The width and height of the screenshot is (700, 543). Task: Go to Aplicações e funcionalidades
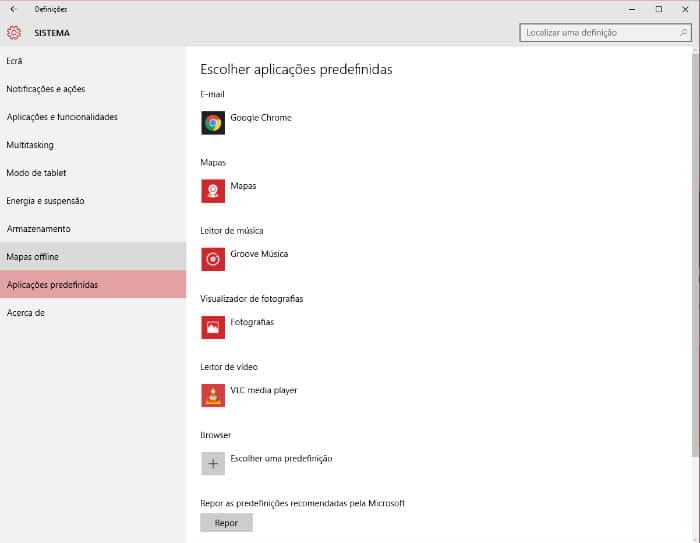pos(93,117)
